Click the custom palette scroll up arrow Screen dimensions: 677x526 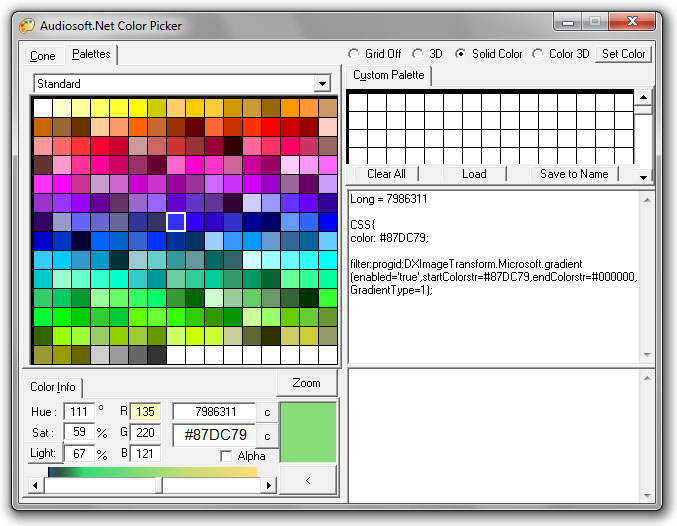(x=643, y=97)
